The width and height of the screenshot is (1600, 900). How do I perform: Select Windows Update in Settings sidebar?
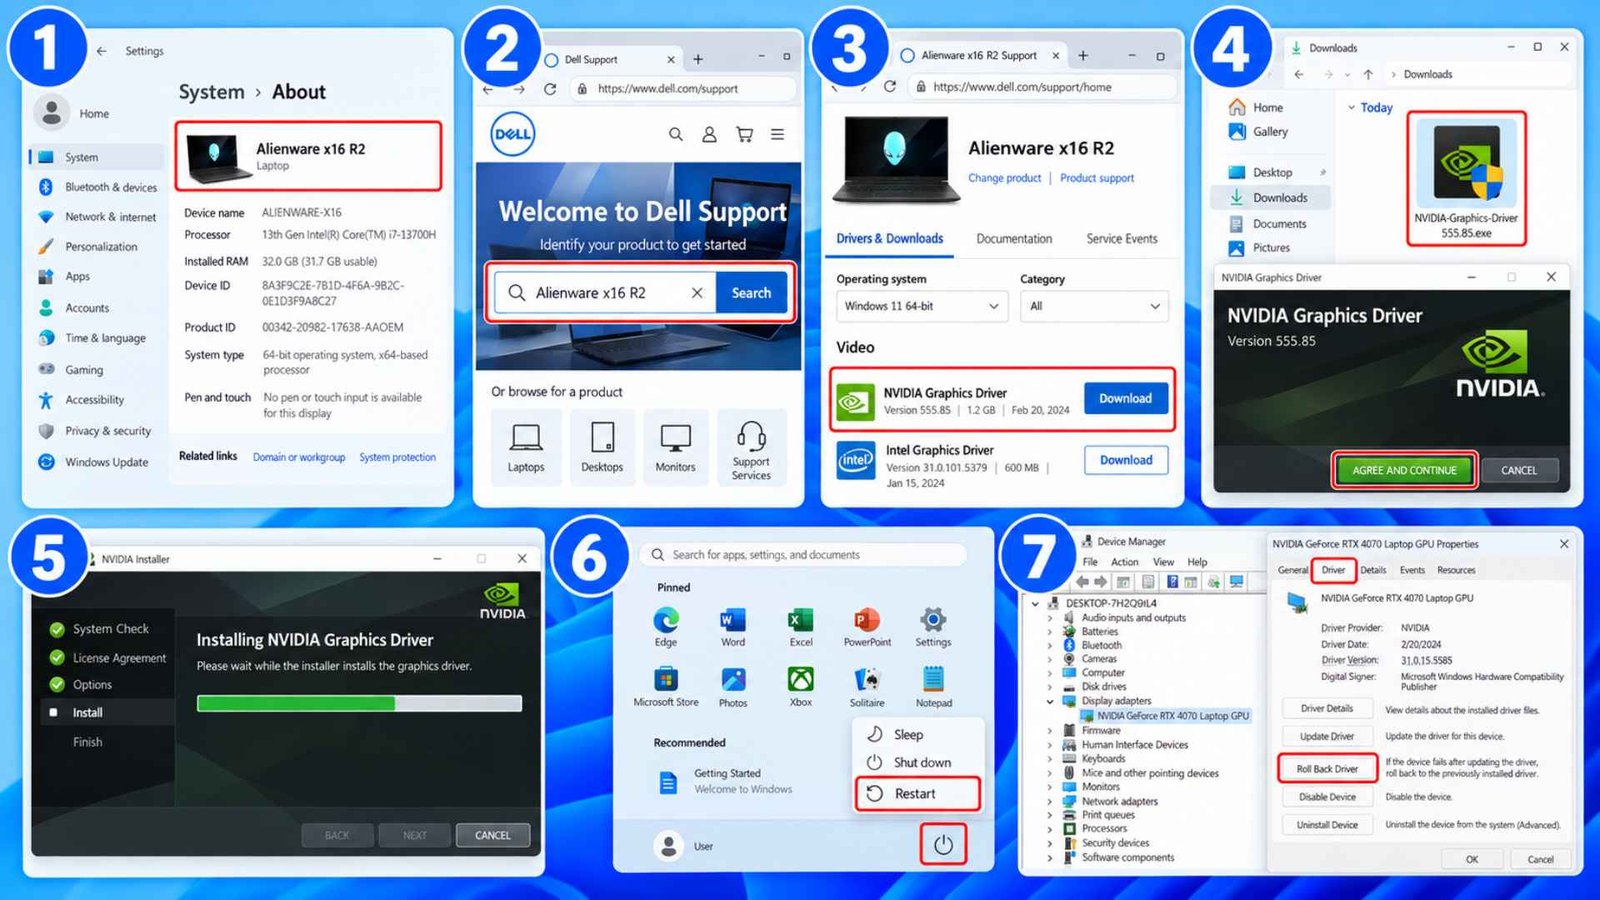pos(93,462)
